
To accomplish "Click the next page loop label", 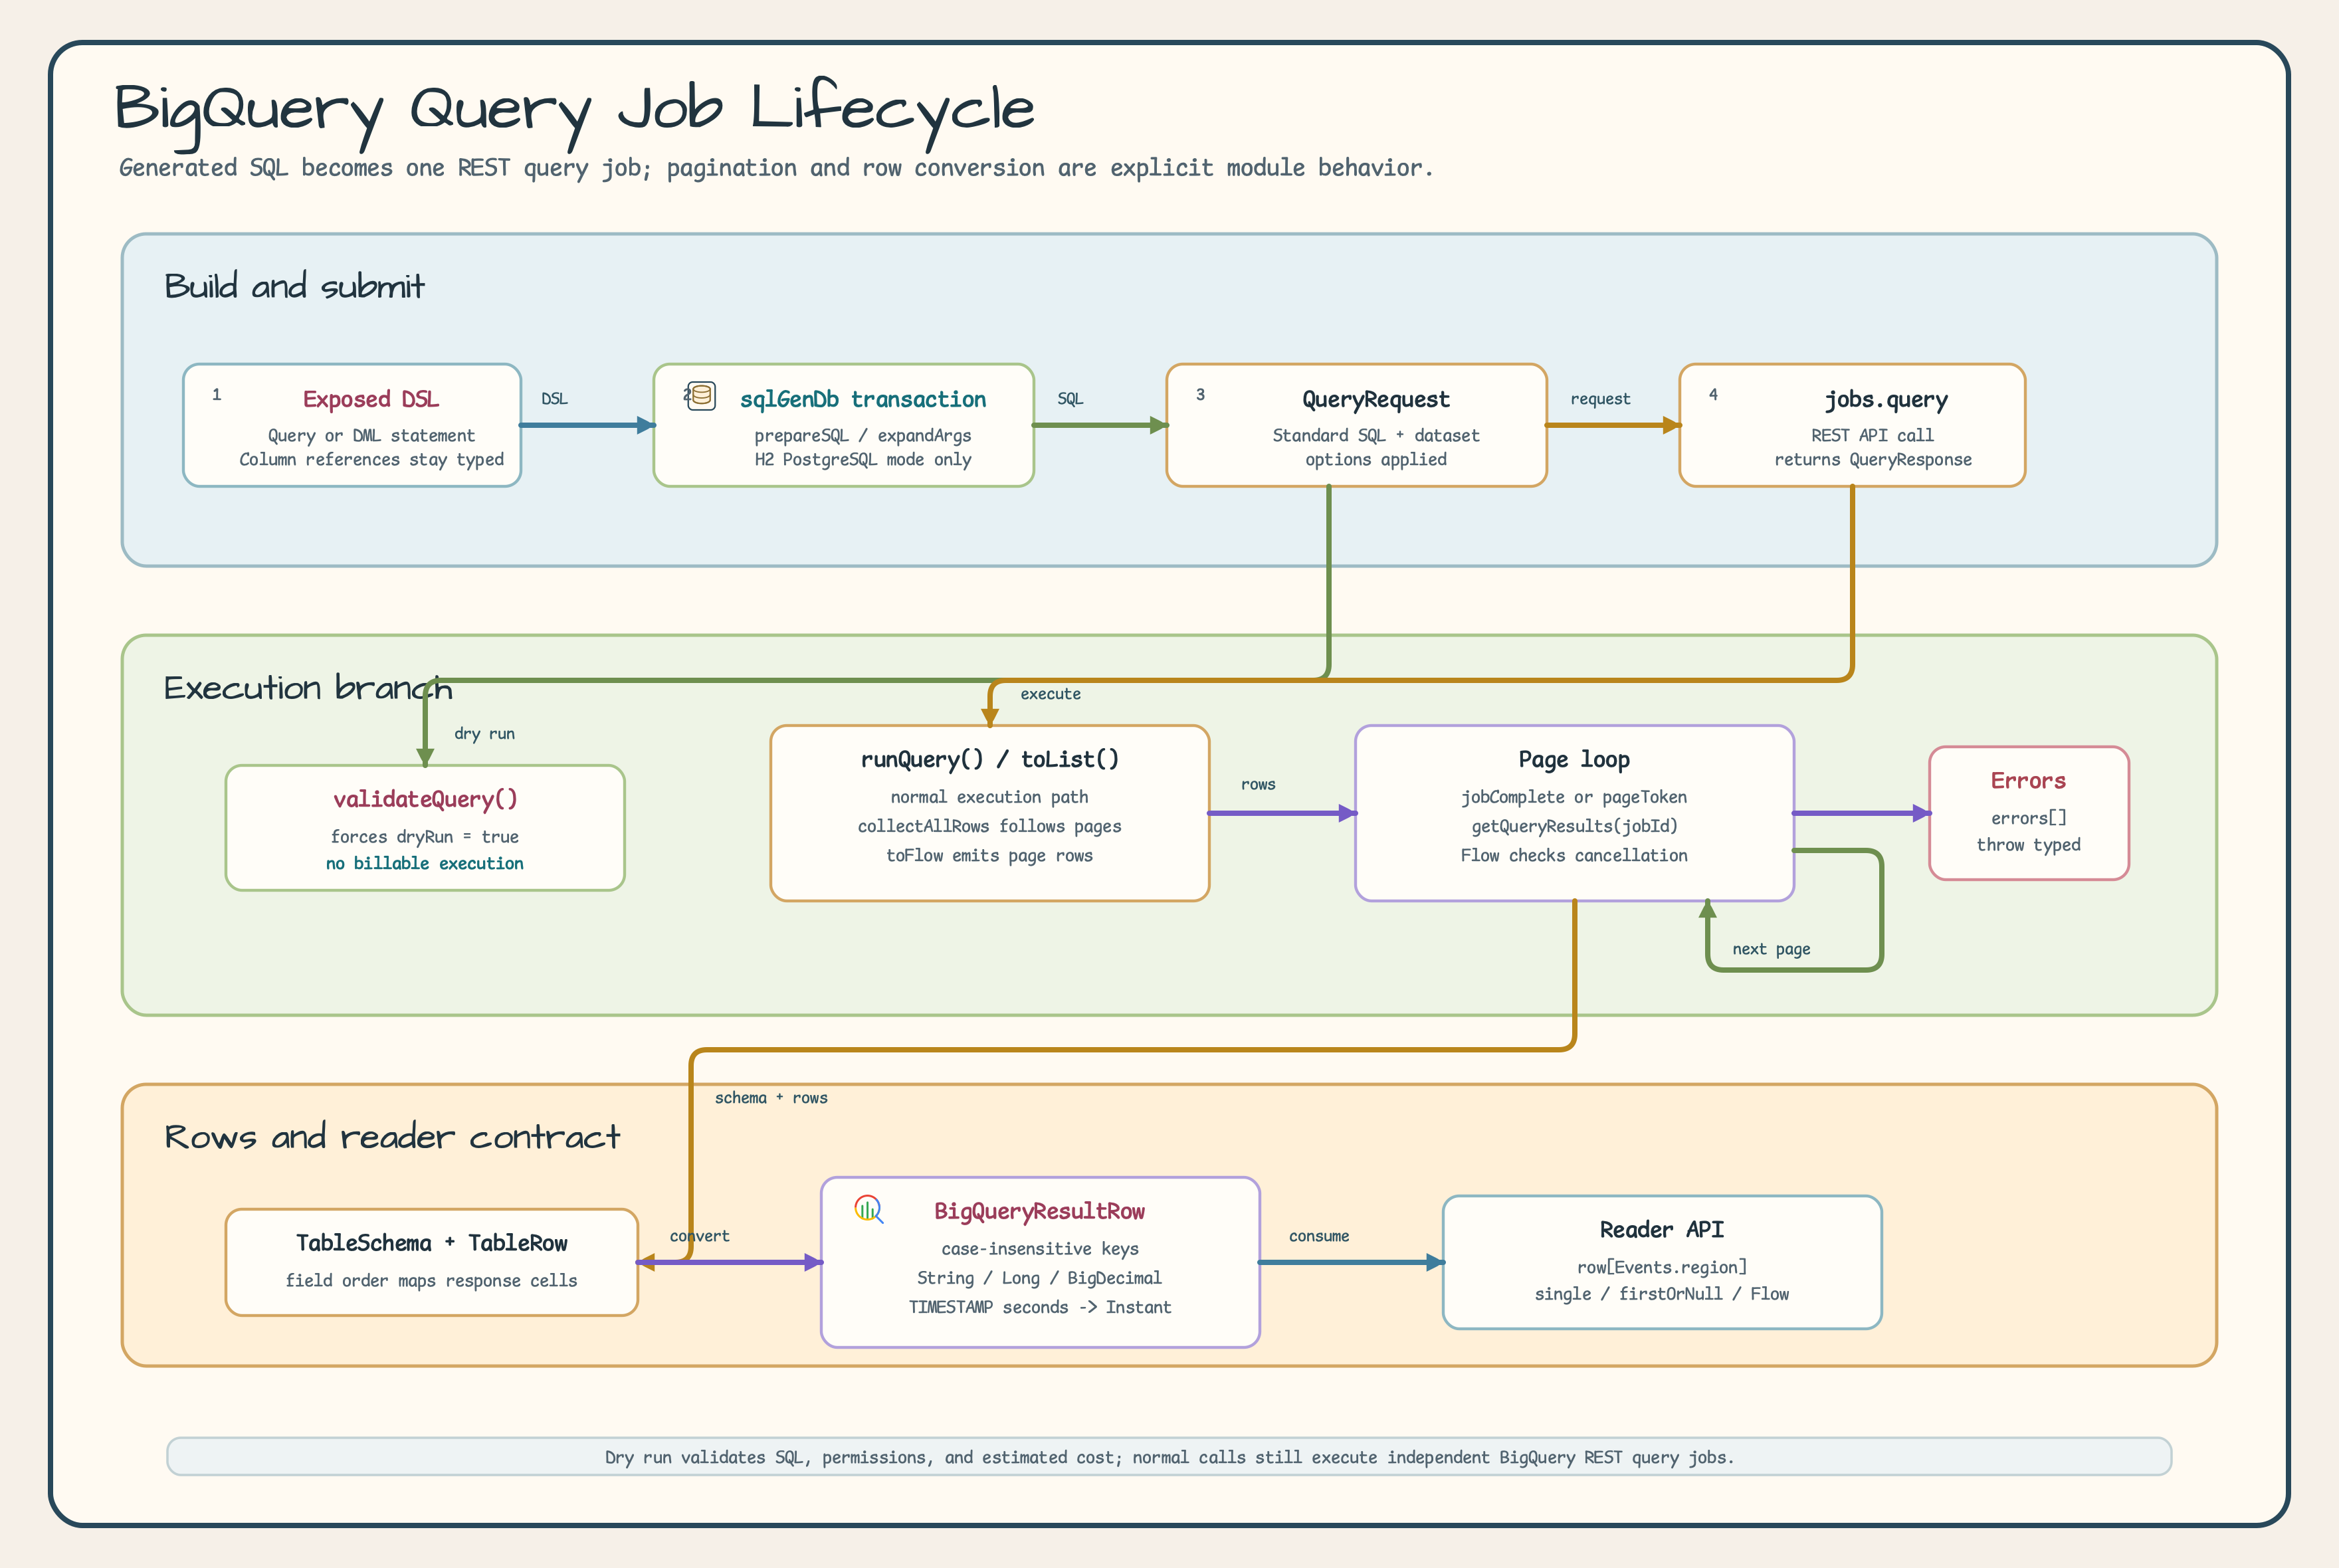I will (x=1771, y=949).
